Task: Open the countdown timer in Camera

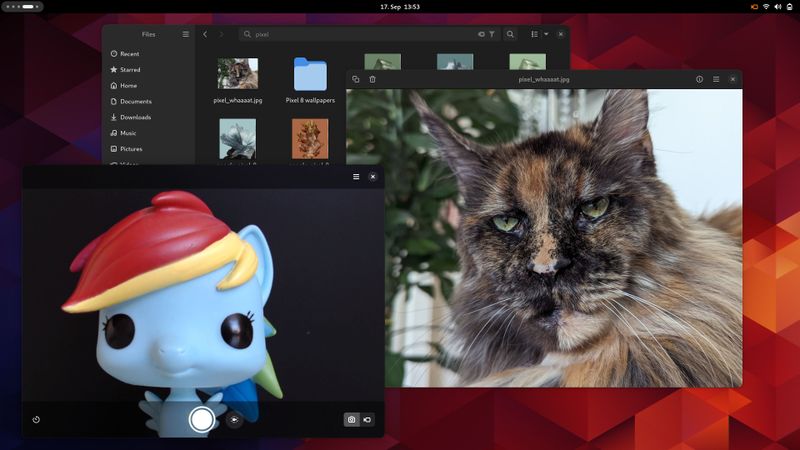Action: tap(36, 420)
